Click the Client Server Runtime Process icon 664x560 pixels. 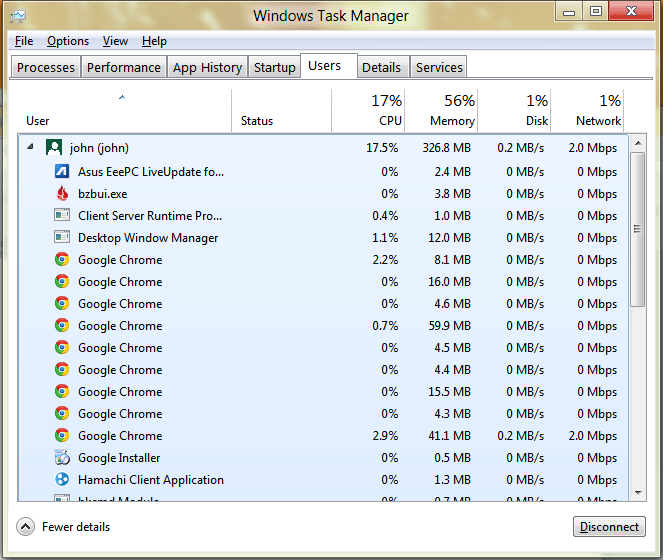62,215
